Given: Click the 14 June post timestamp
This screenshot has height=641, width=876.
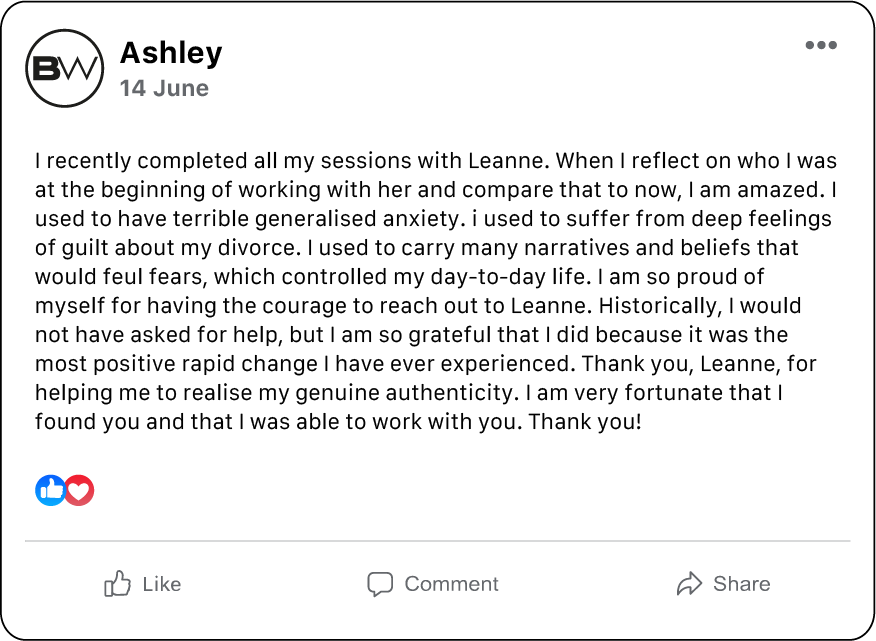Looking at the screenshot, I should 164,88.
